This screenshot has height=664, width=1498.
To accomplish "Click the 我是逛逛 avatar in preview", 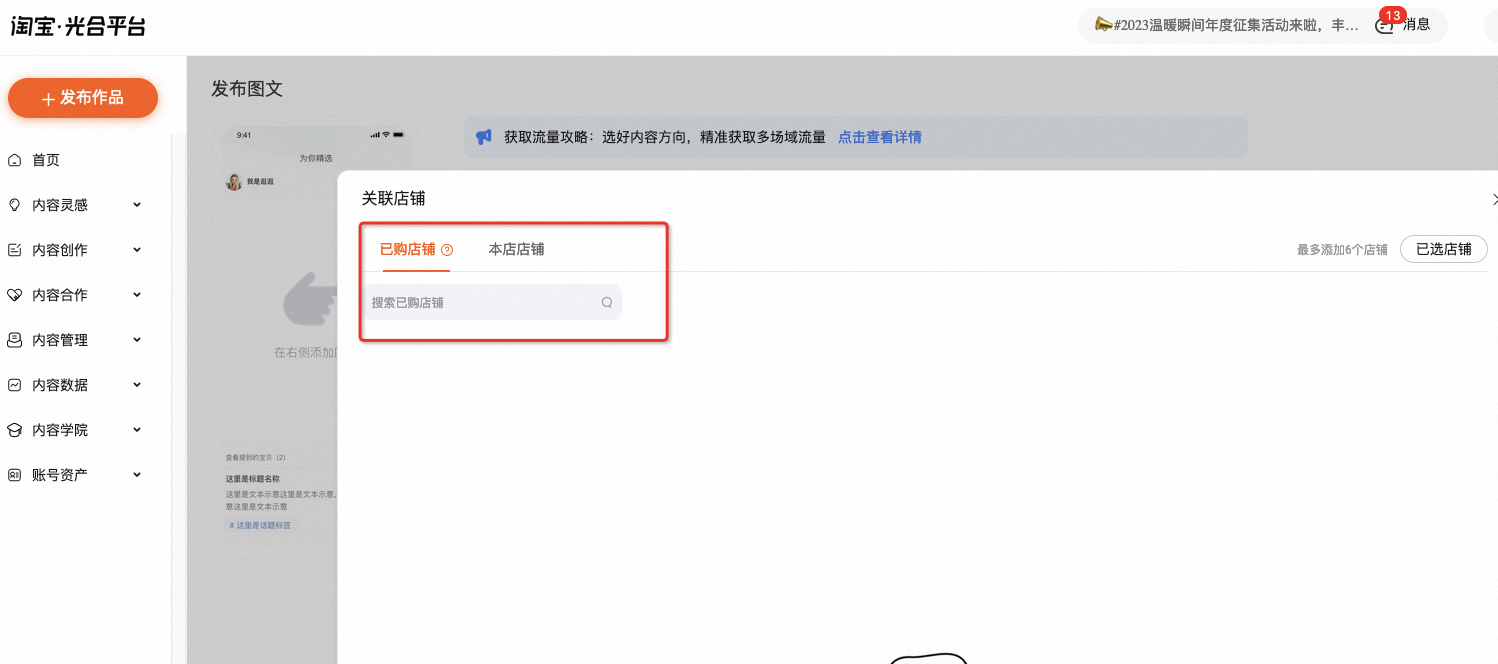I will [x=234, y=182].
